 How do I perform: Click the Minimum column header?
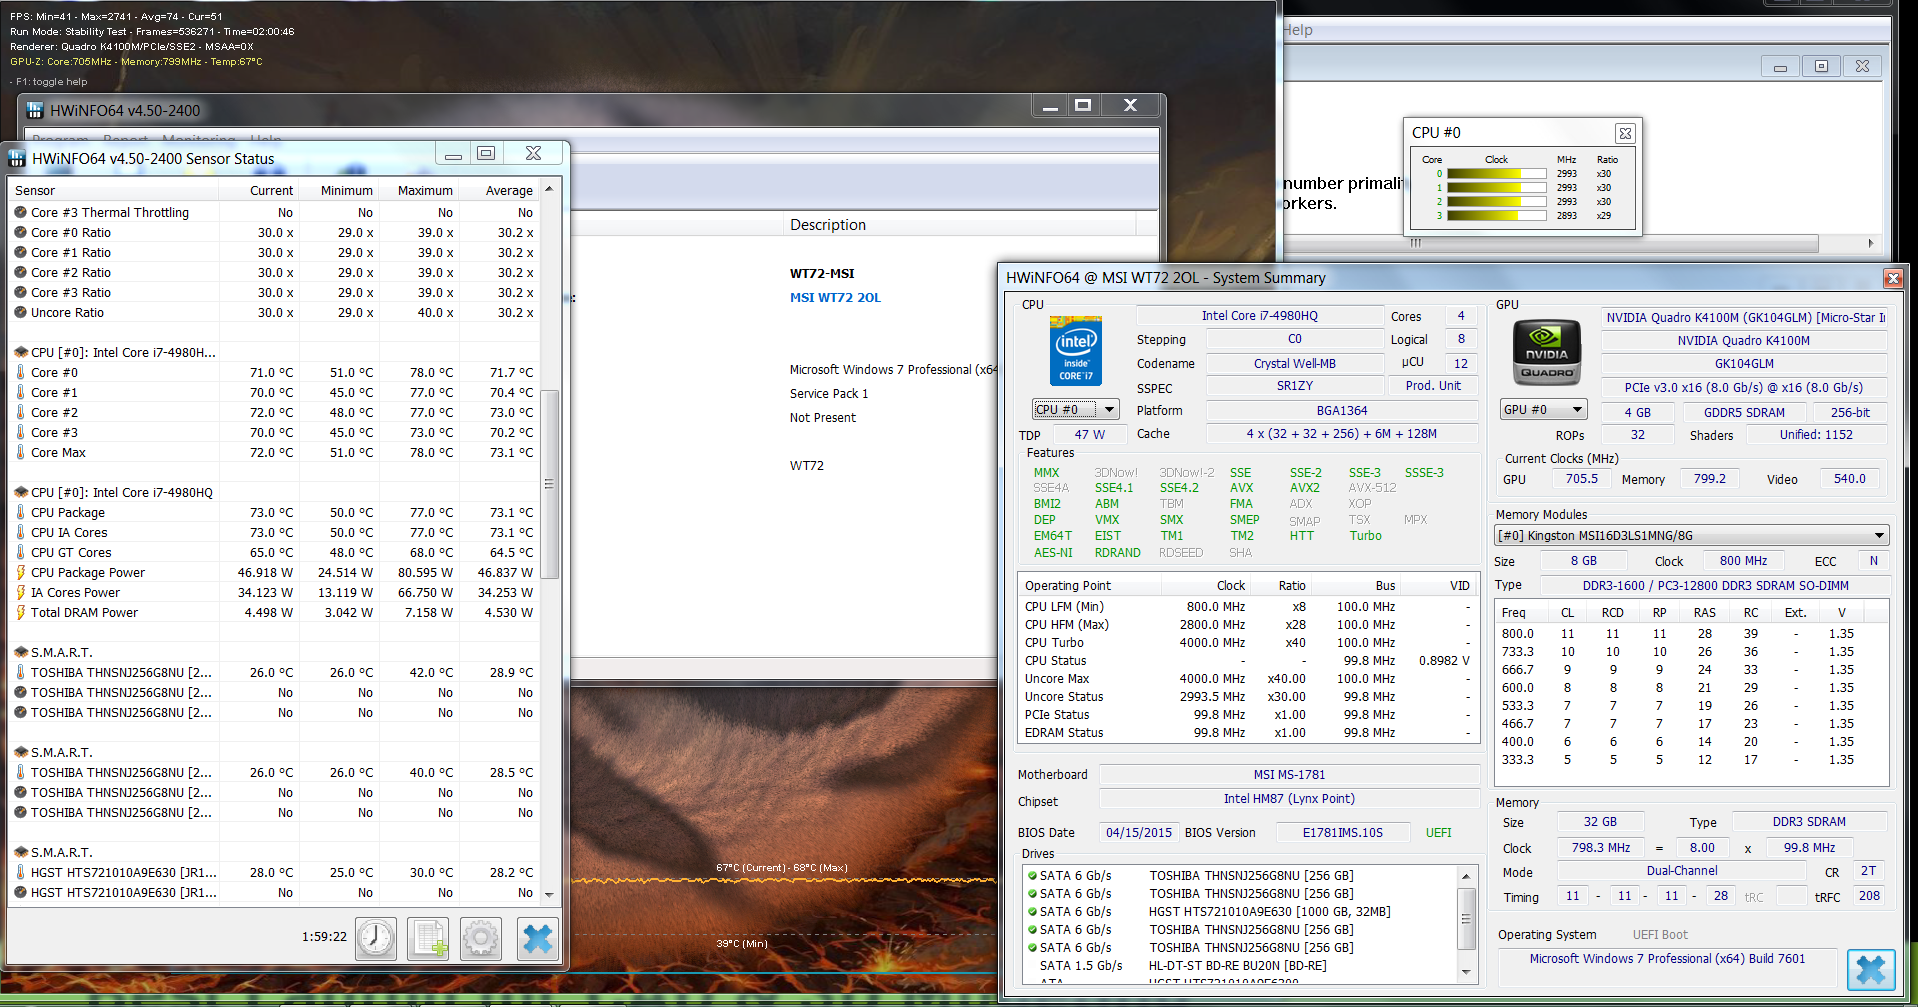(x=338, y=190)
